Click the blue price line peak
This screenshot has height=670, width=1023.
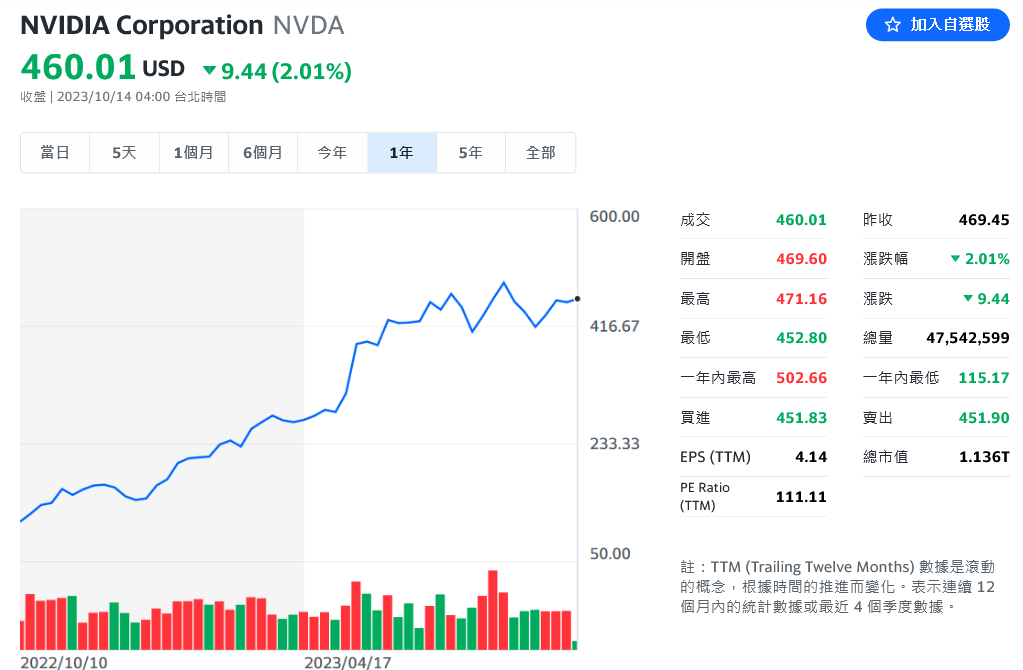pyautogui.click(x=504, y=282)
